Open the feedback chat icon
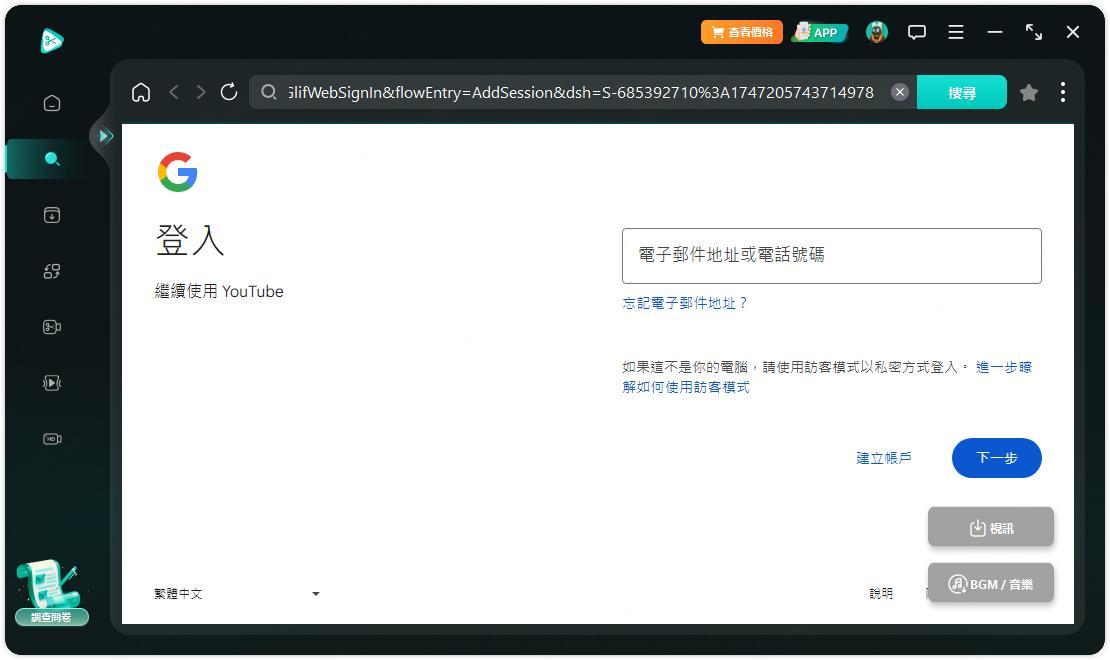 tap(917, 32)
